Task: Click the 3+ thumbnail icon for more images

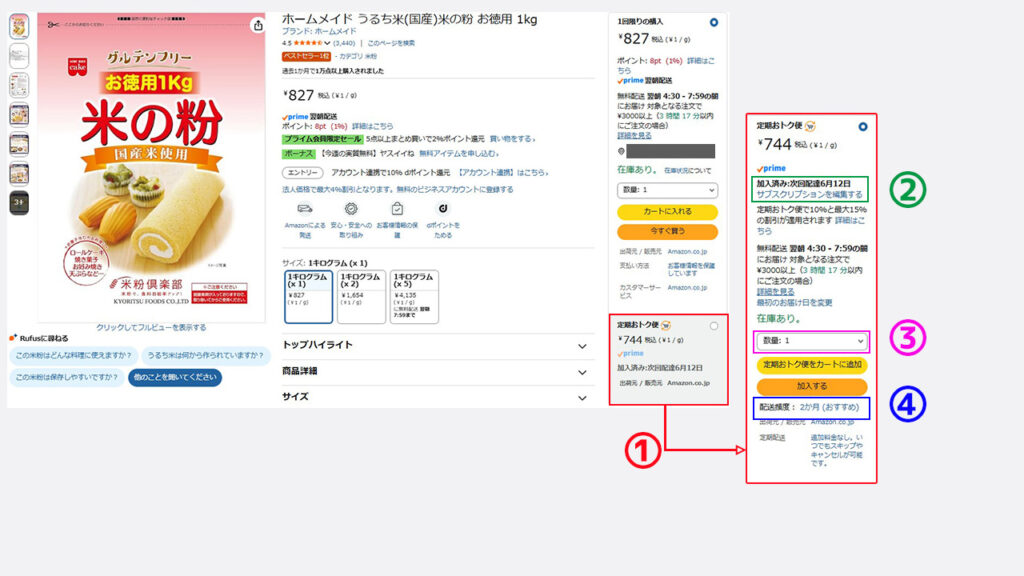Action: (x=20, y=200)
